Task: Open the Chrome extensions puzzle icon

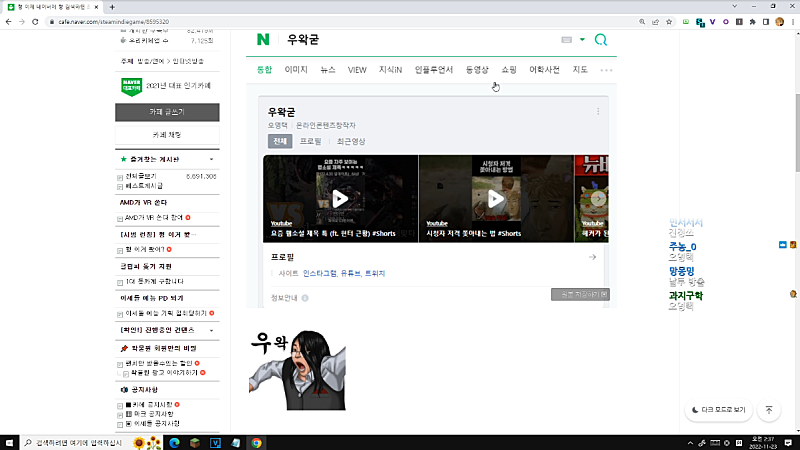Action: (x=753, y=22)
